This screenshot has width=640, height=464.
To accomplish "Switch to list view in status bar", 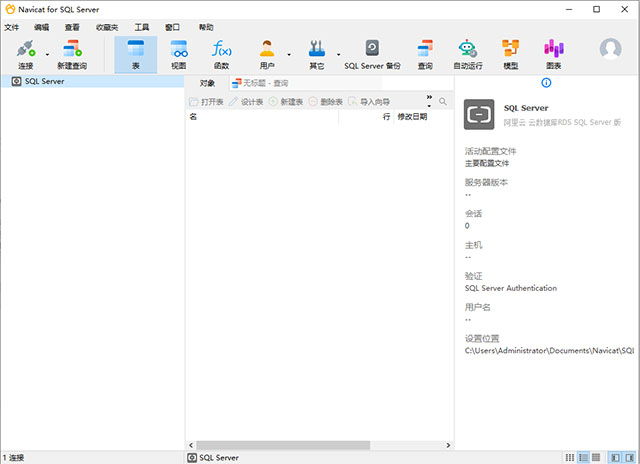I will [584, 457].
